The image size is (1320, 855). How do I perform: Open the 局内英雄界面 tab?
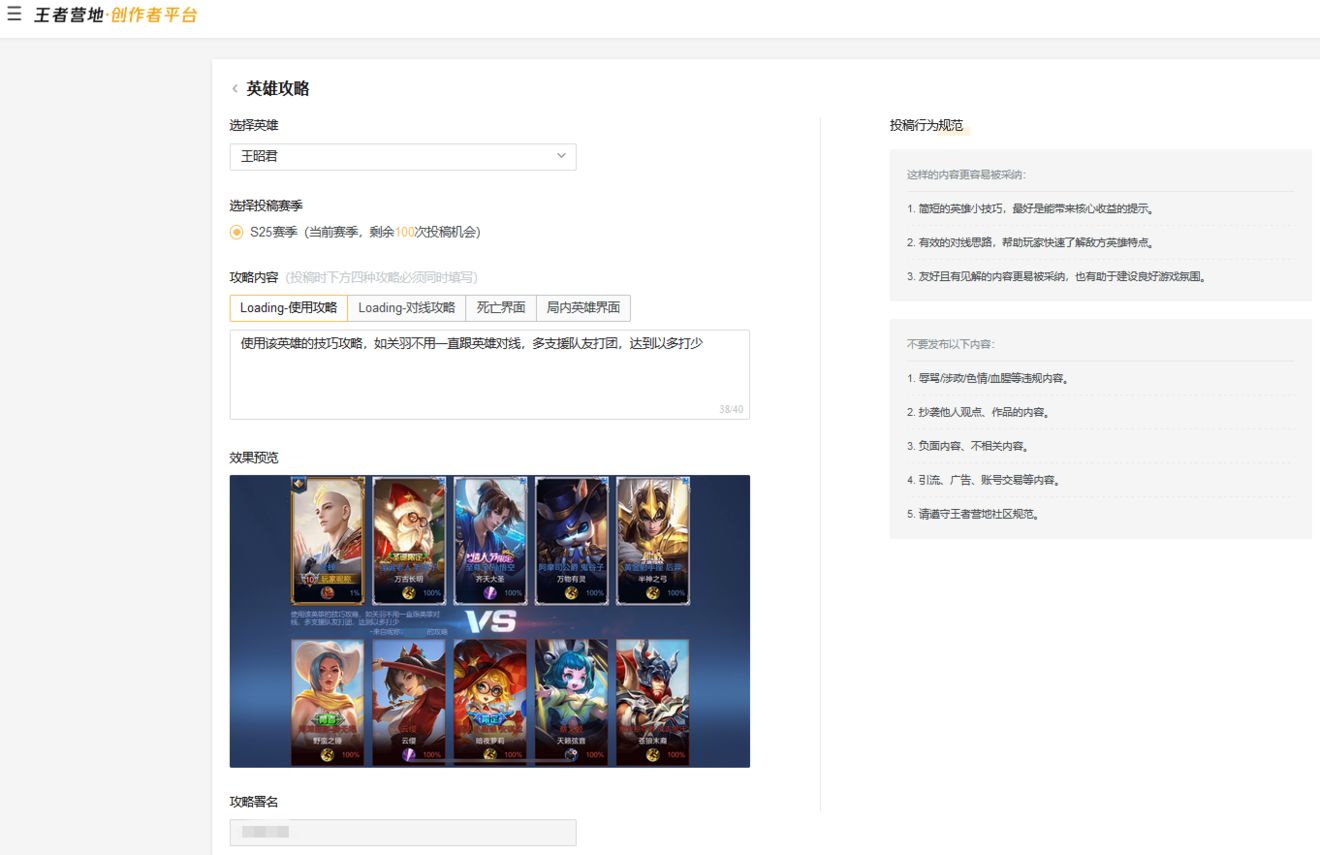[583, 308]
